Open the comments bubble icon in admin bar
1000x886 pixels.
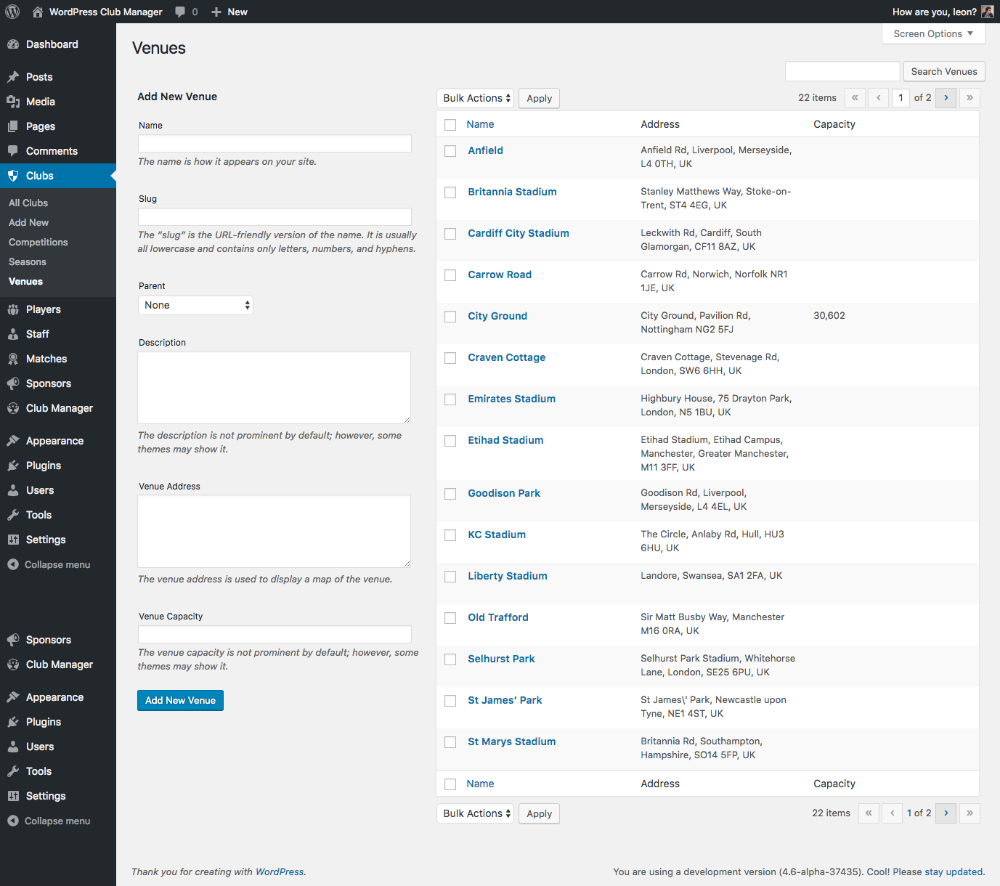tap(180, 11)
